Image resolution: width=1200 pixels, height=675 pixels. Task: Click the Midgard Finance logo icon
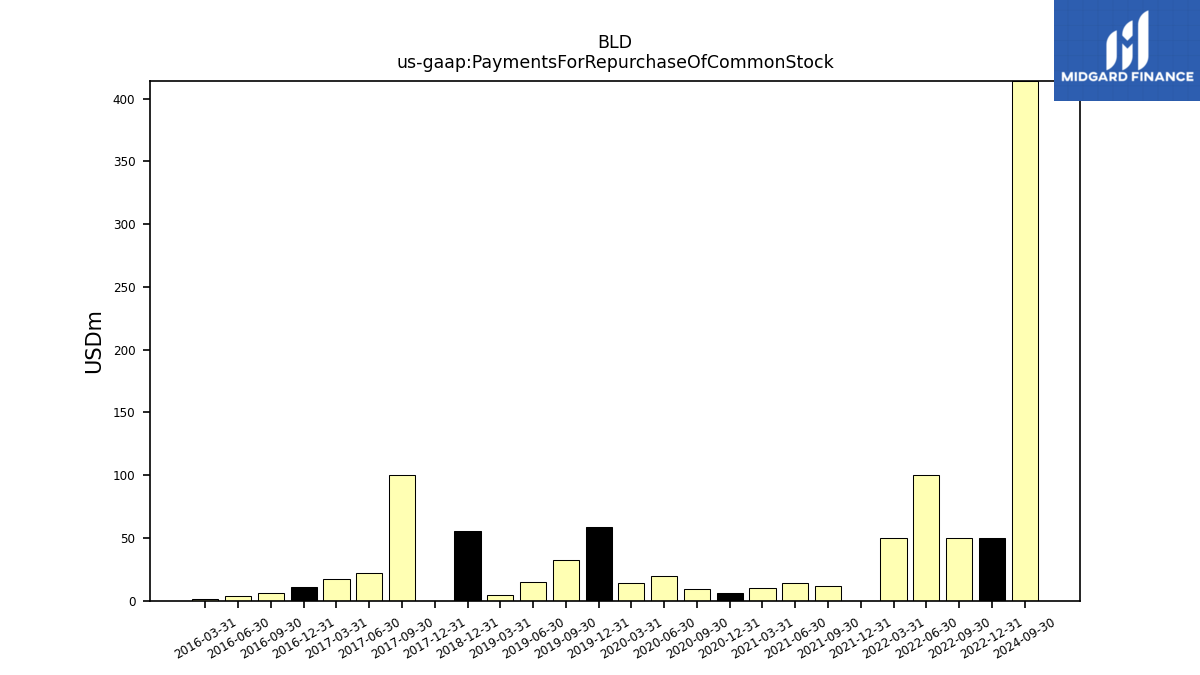[1127, 40]
